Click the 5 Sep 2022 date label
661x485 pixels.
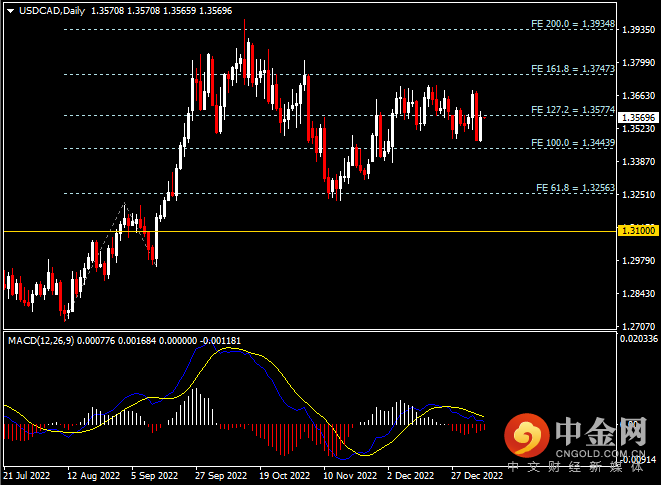(155, 477)
